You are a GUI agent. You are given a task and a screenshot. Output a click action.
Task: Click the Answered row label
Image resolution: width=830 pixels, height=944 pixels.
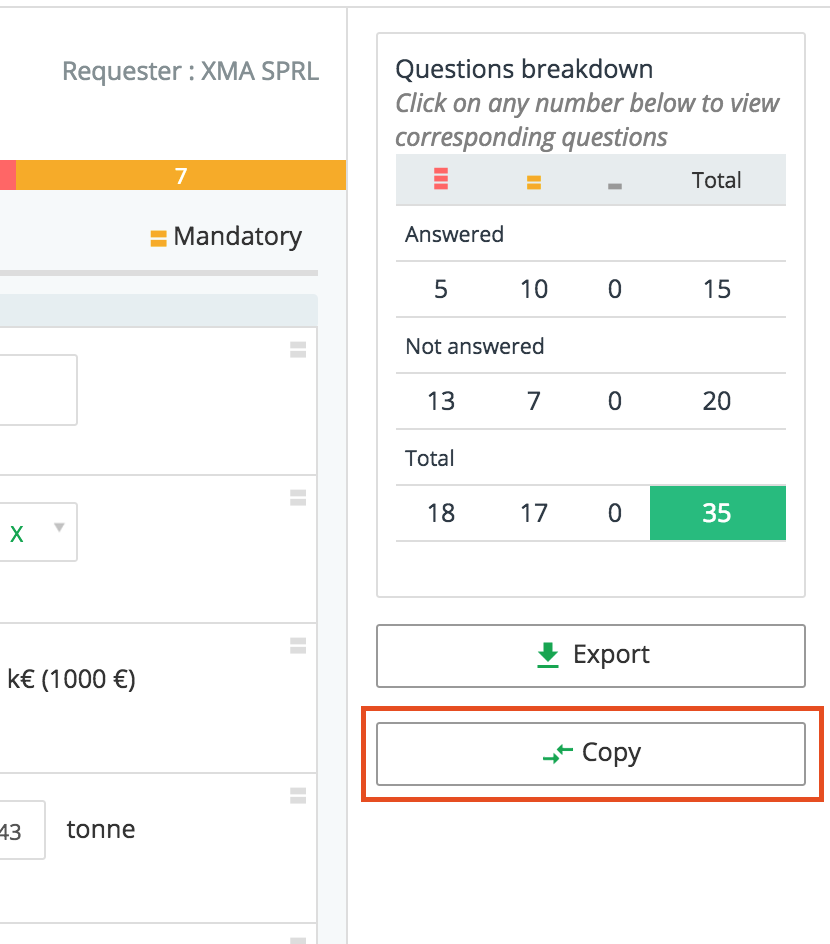[454, 234]
